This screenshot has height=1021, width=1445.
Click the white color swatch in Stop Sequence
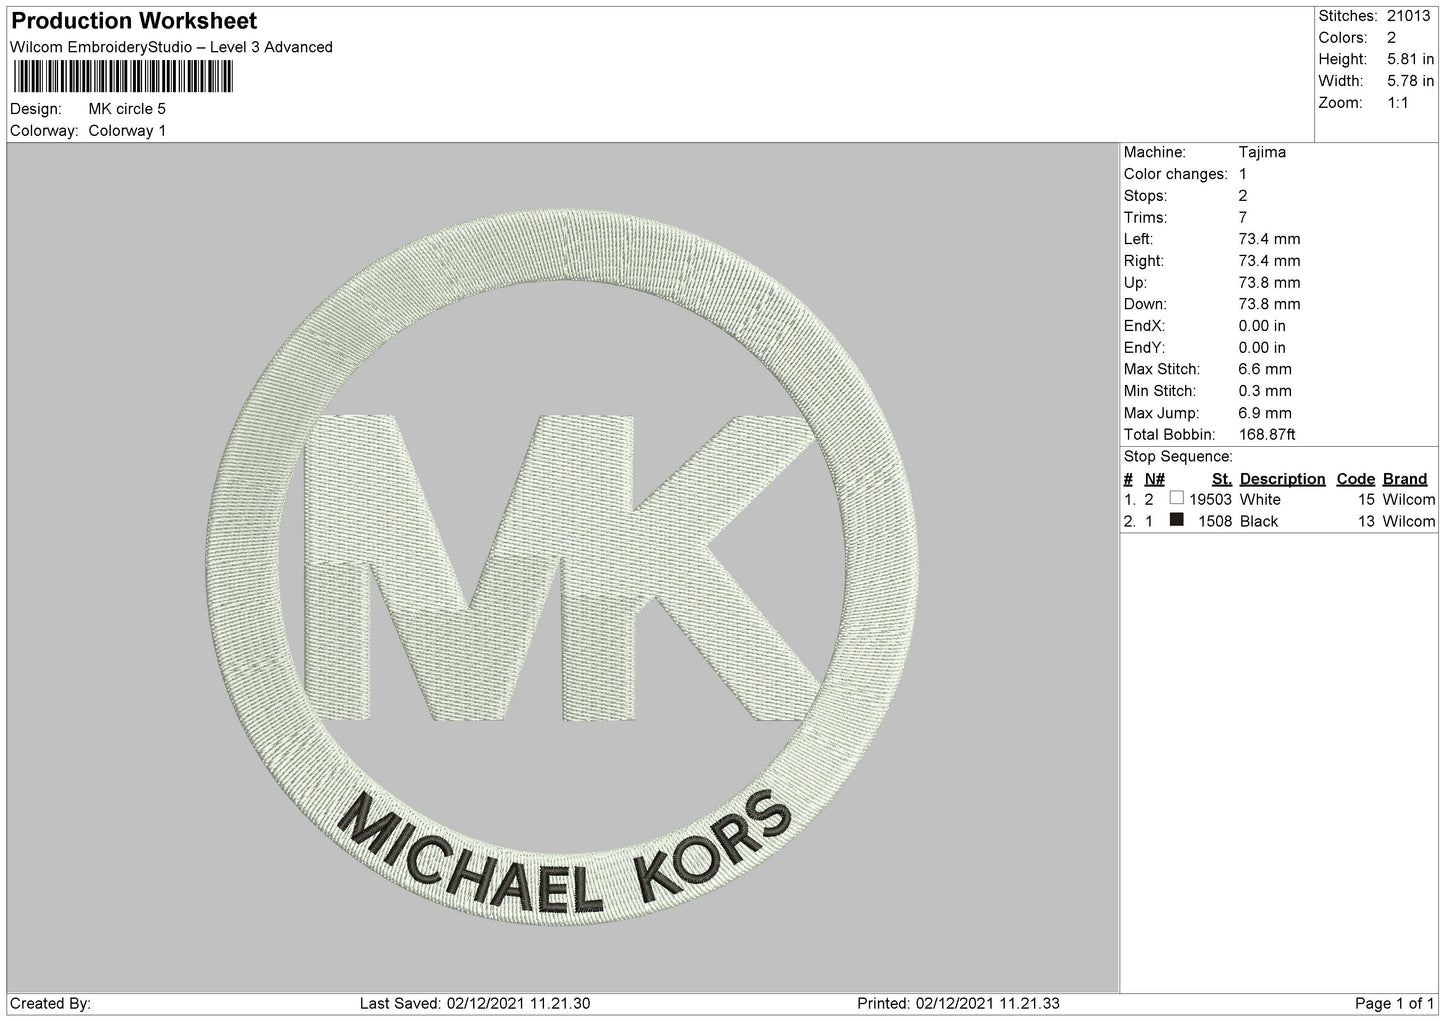point(1176,498)
